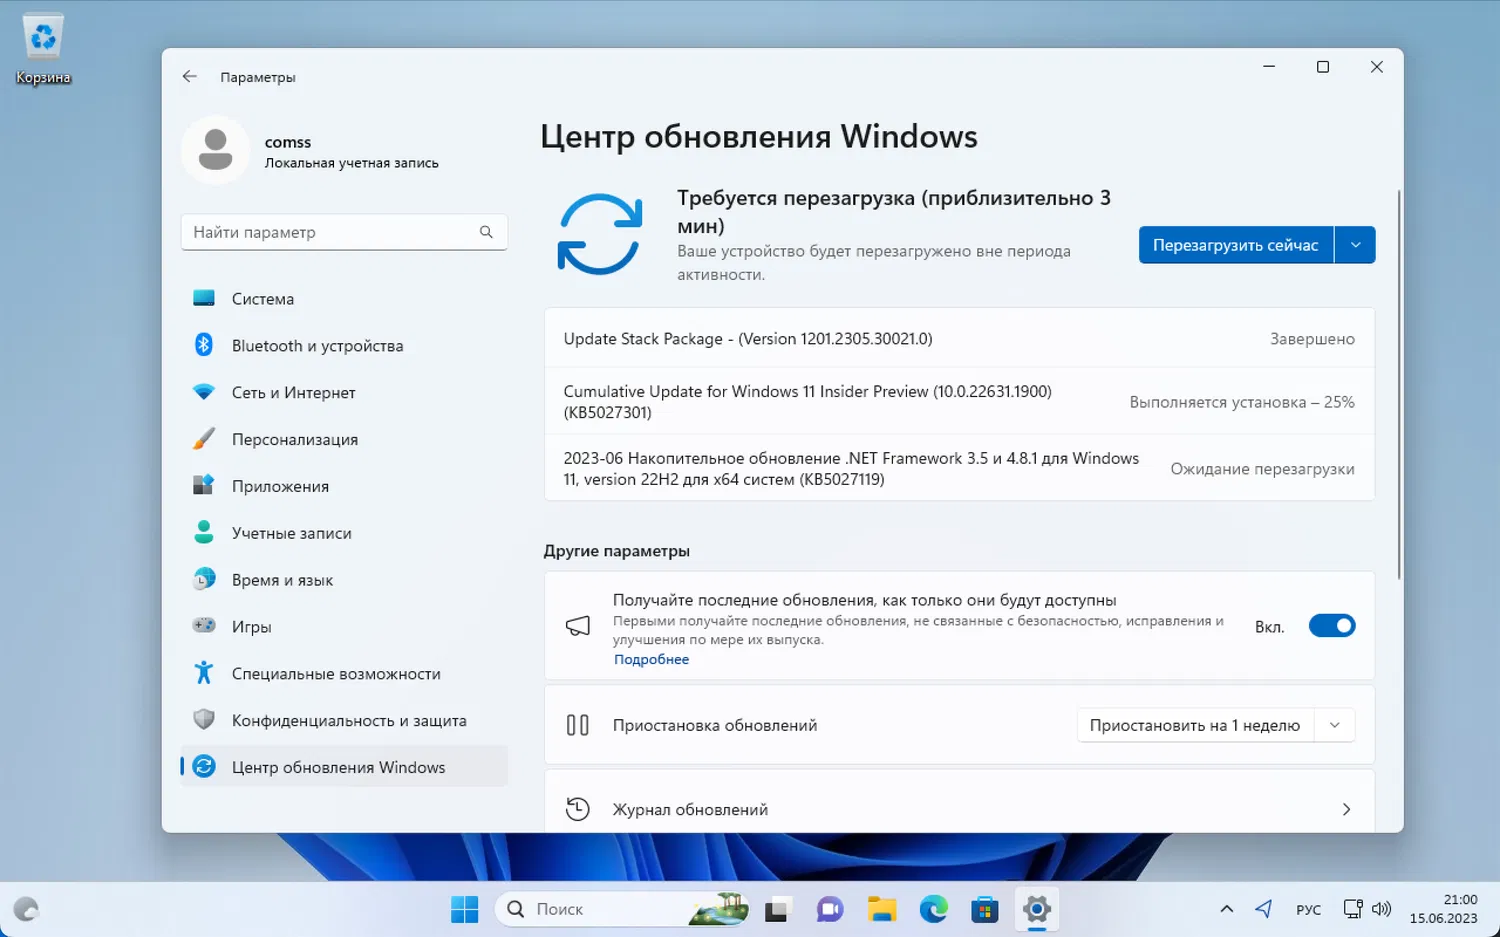Open the Bluetooth и устройства icon
Image resolution: width=1500 pixels, height=937 pixels.
point(204,345)
